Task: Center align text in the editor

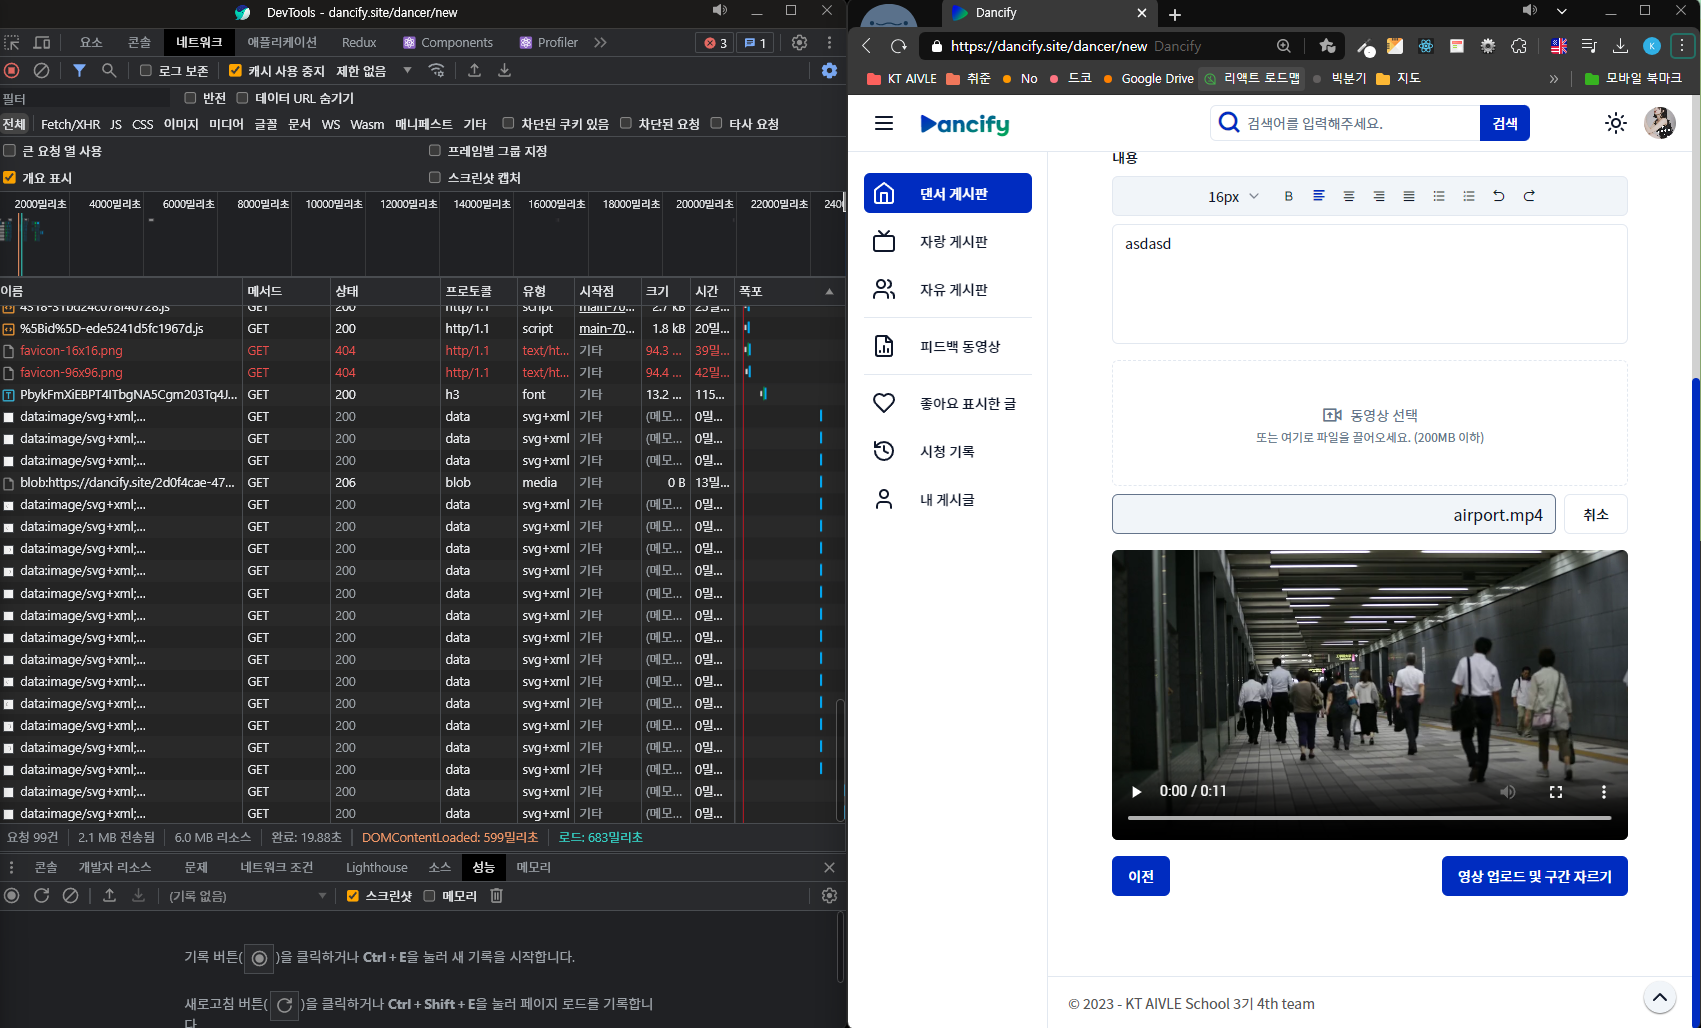Action: (x=1349, y=196)
